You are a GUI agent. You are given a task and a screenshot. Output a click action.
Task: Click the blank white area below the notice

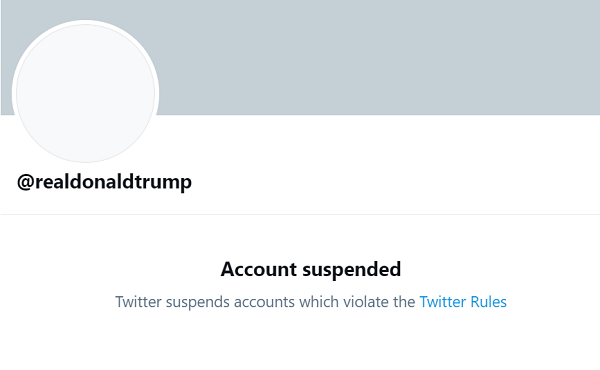pyautogui.click(x=300, y=342)
